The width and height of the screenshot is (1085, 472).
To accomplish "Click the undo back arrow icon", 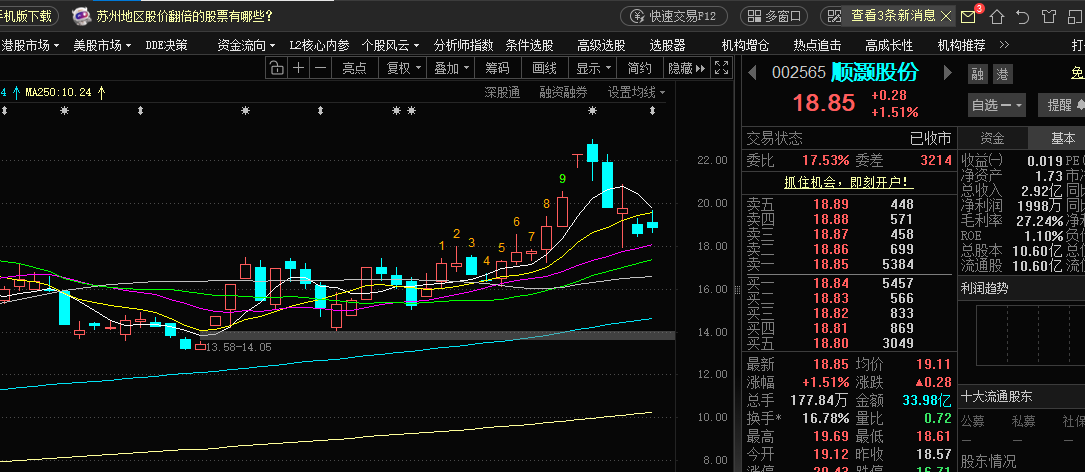I will click(1023, 17).
